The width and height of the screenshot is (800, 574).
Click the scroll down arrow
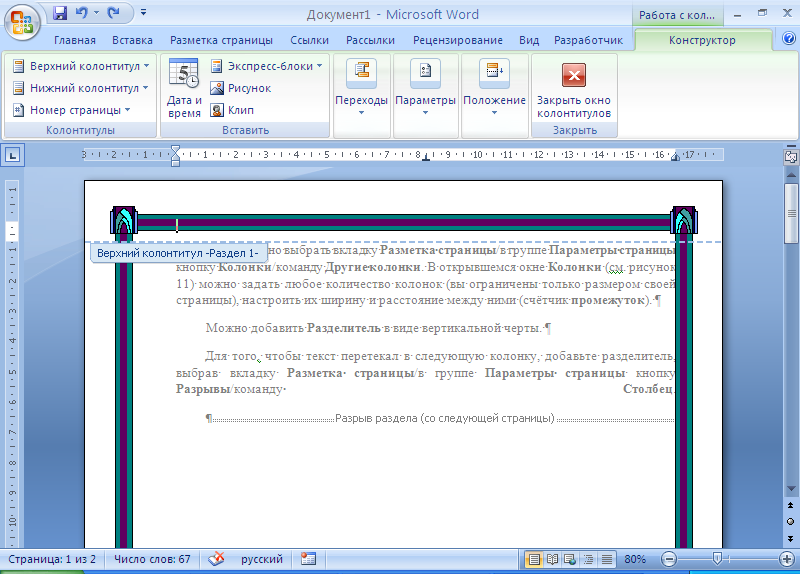(791, 489)
